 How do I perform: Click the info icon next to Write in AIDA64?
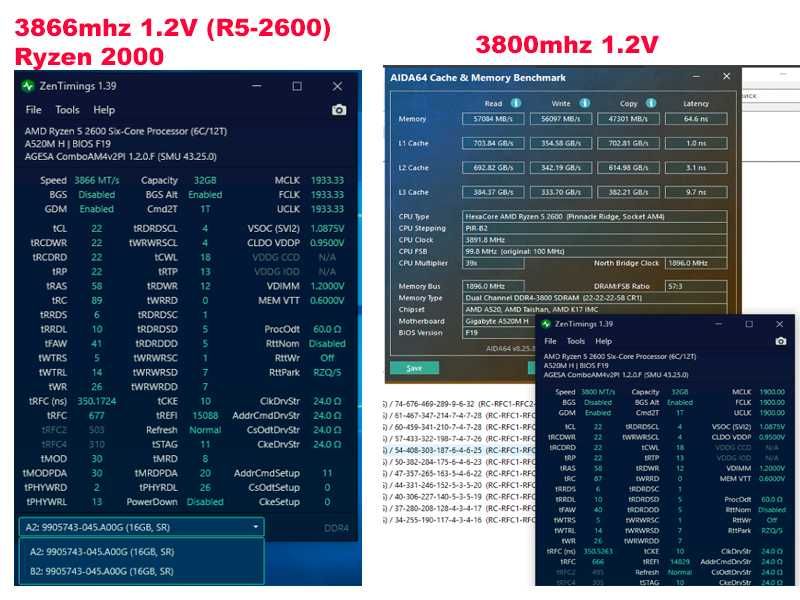point(584,103)
